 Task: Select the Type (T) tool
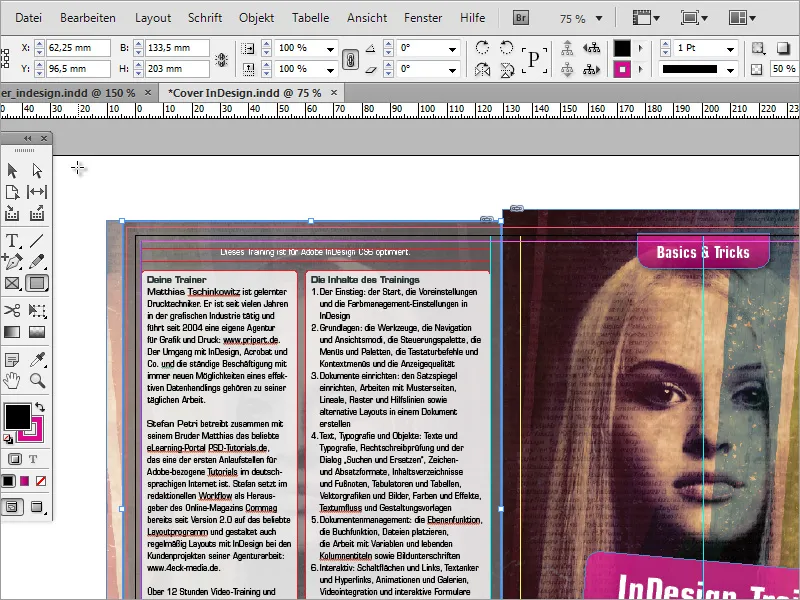click(x=12, y=240)
